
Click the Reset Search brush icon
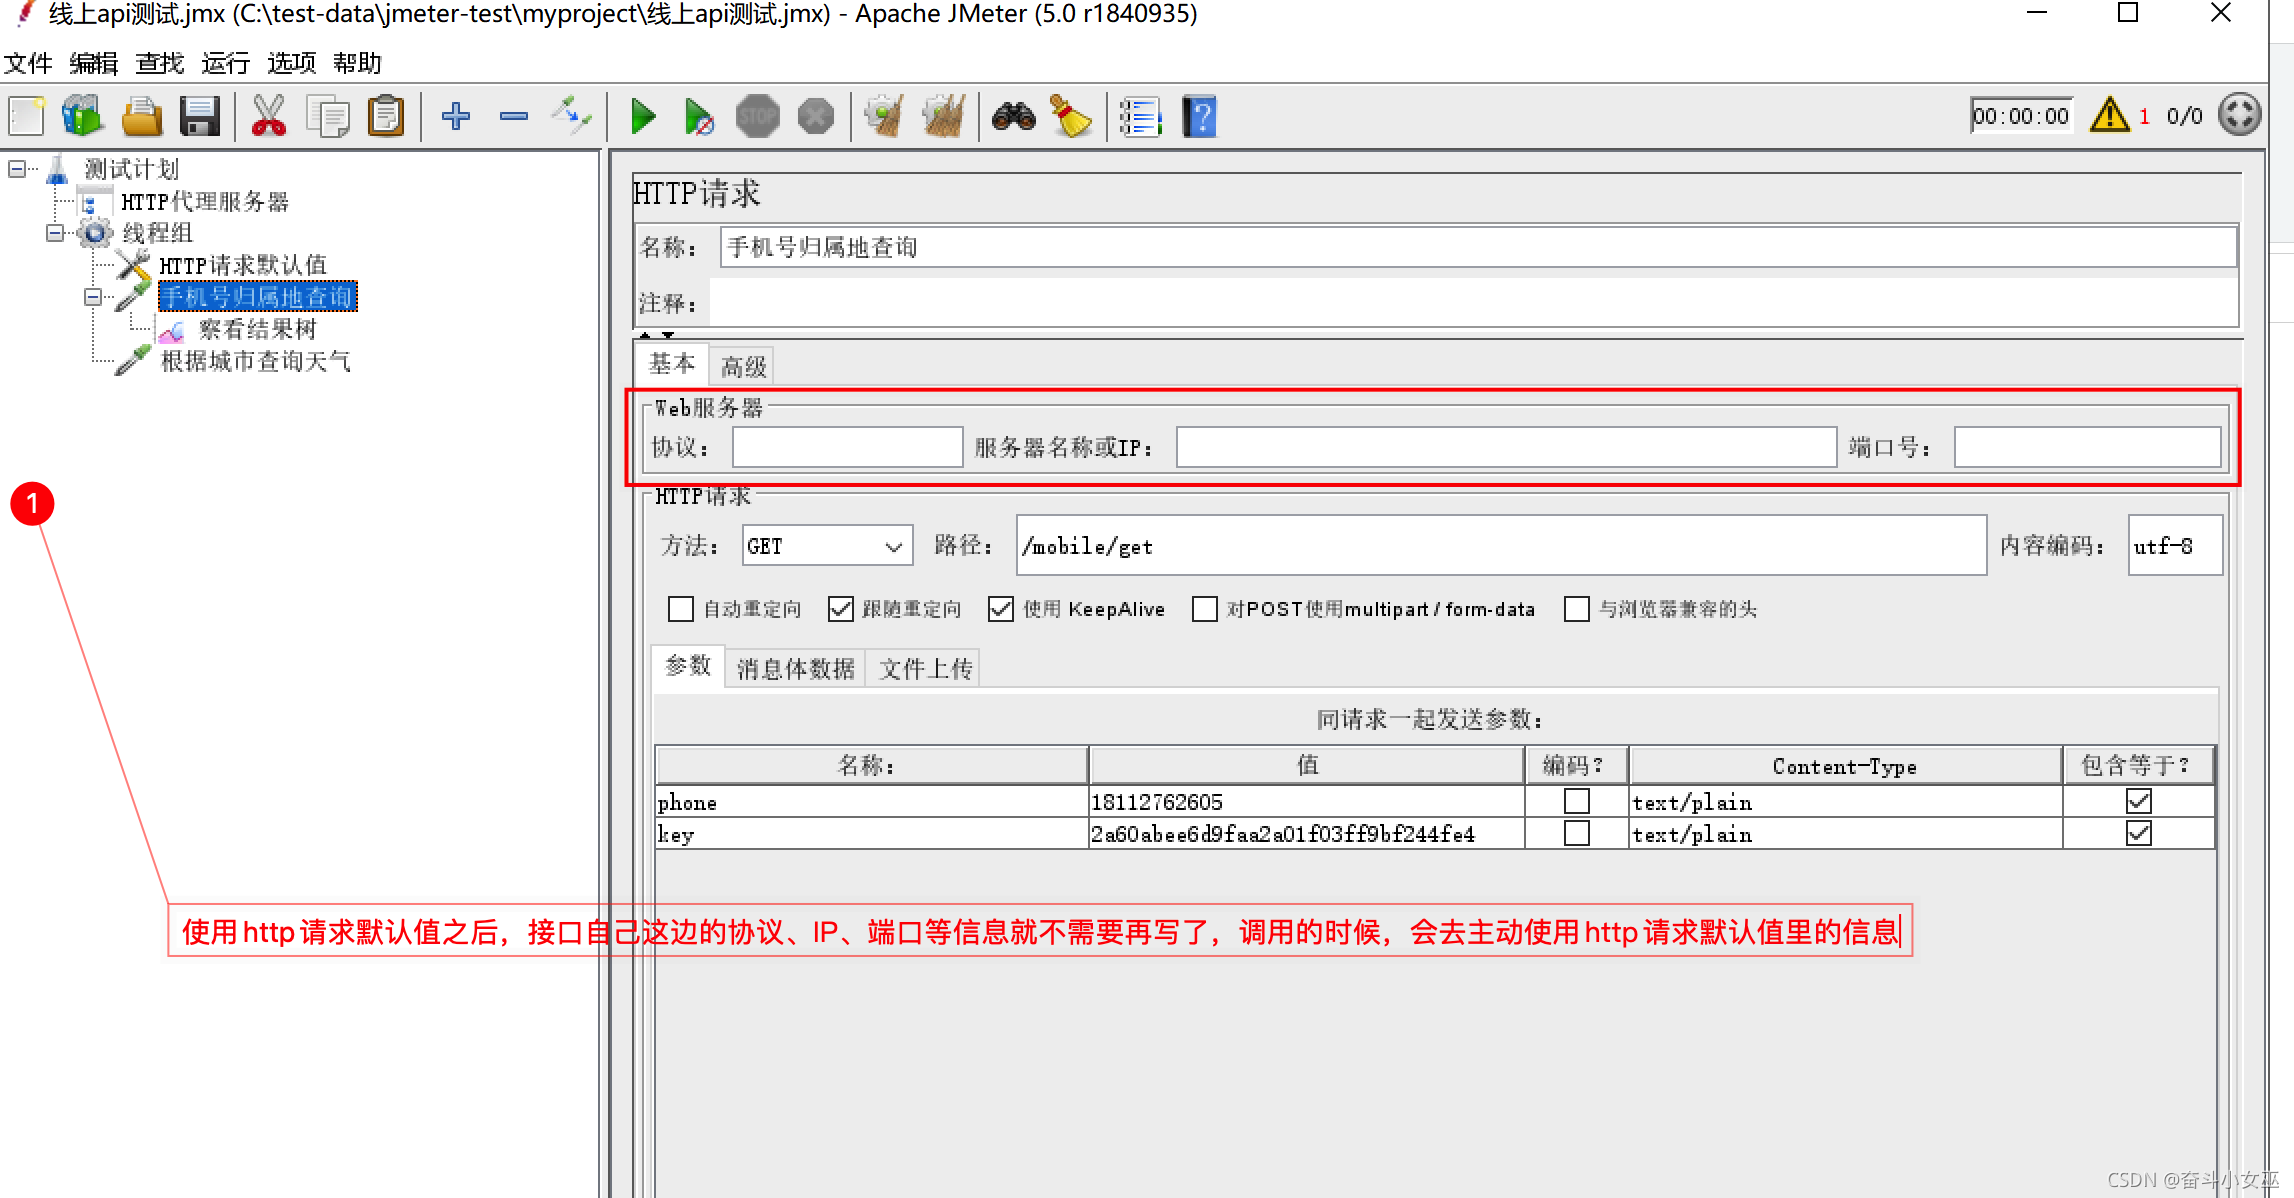click(x=1071, y=116)
